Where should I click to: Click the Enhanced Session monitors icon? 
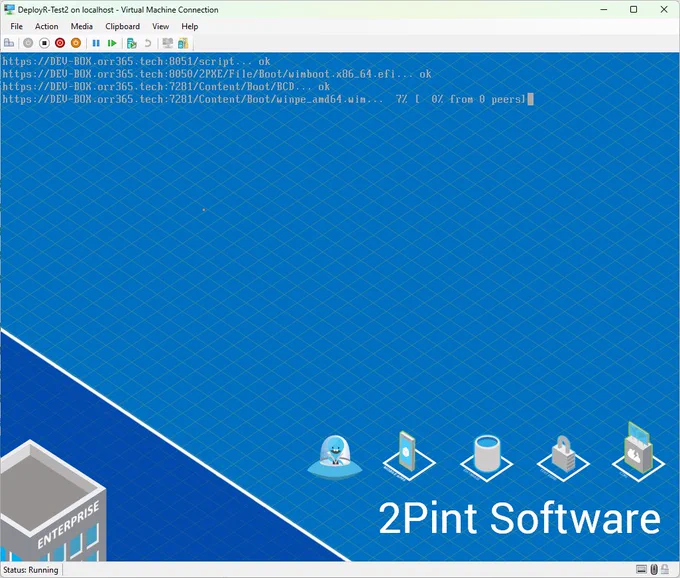[167, 43]
